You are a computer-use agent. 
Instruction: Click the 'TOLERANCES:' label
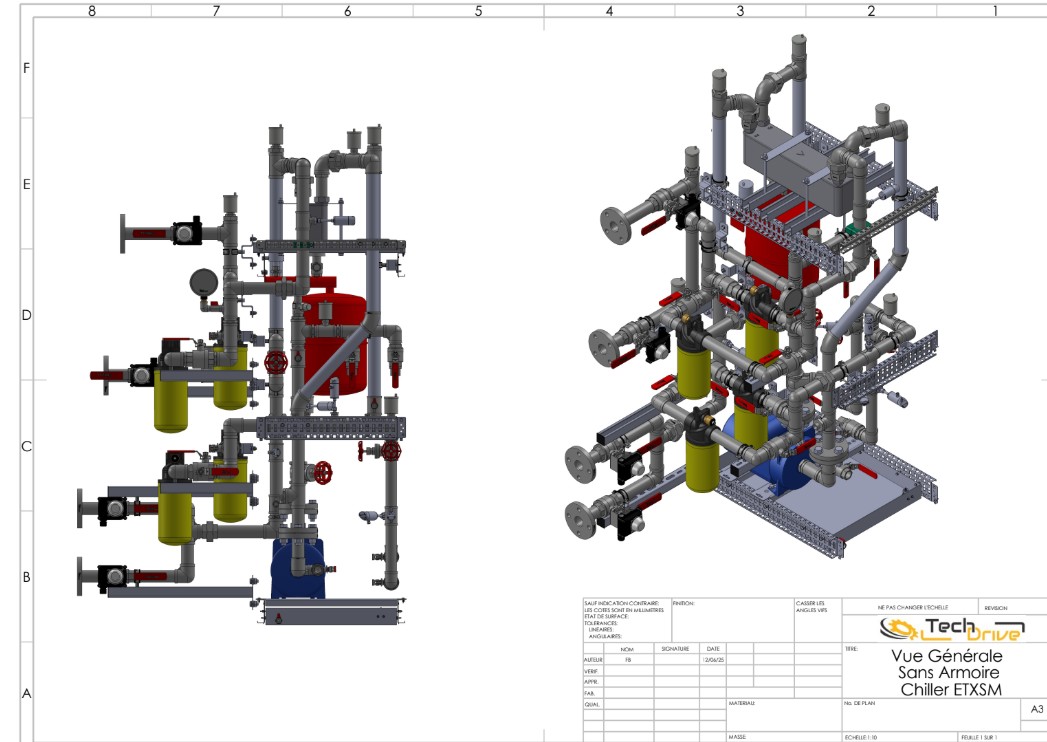[601, 623]
